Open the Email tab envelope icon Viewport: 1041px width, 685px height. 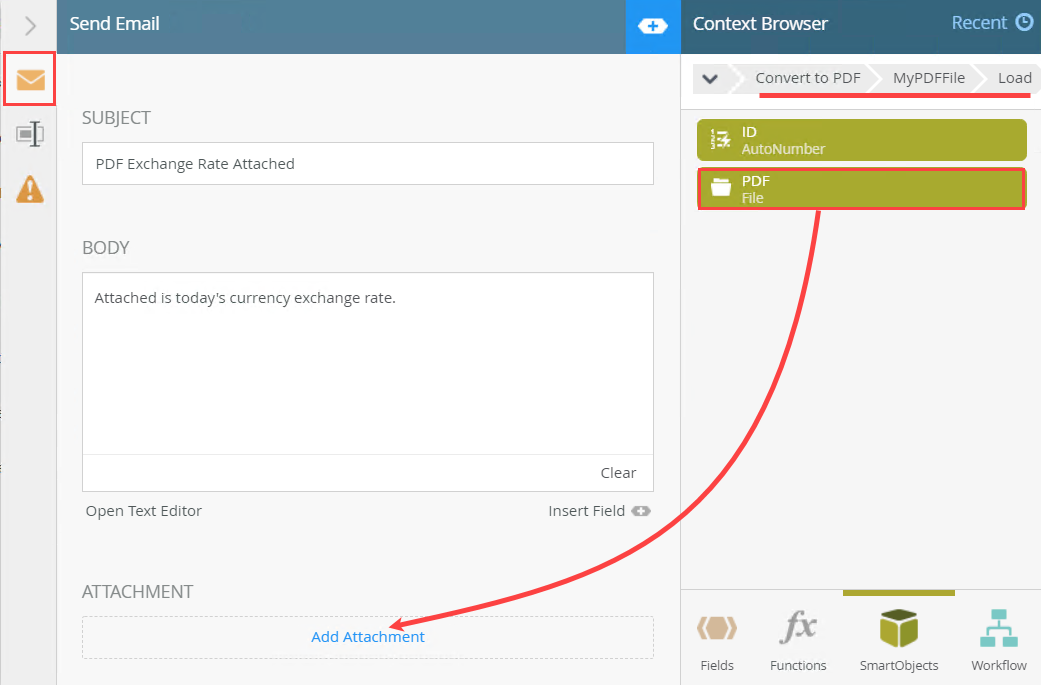point(30,79)
